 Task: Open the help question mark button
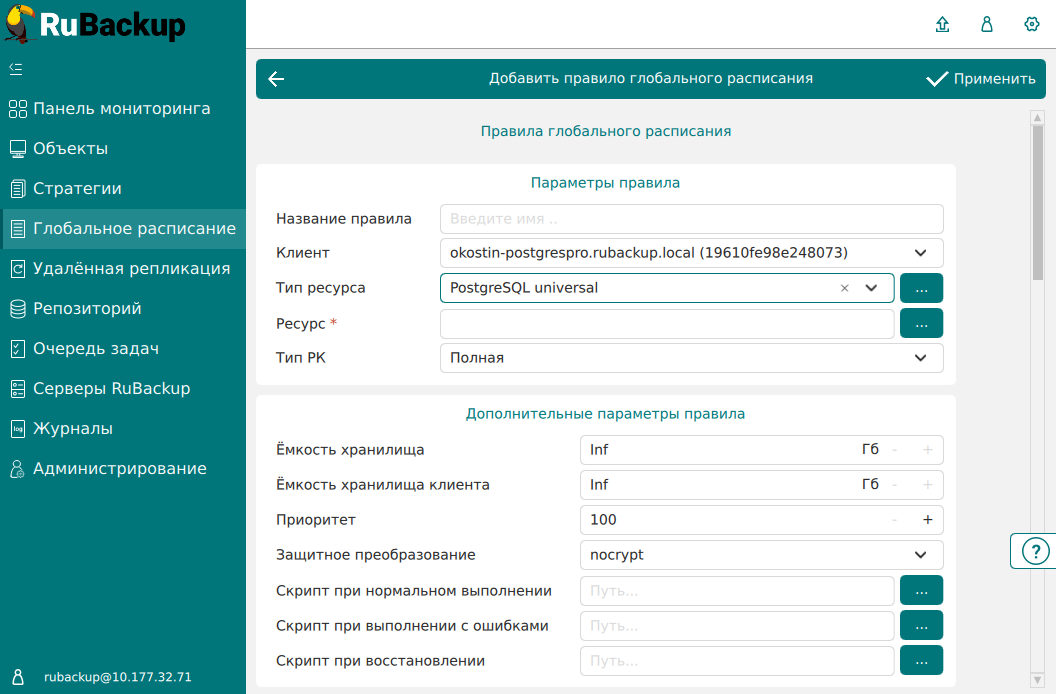pyautogui.click(x=1032, y=551)
